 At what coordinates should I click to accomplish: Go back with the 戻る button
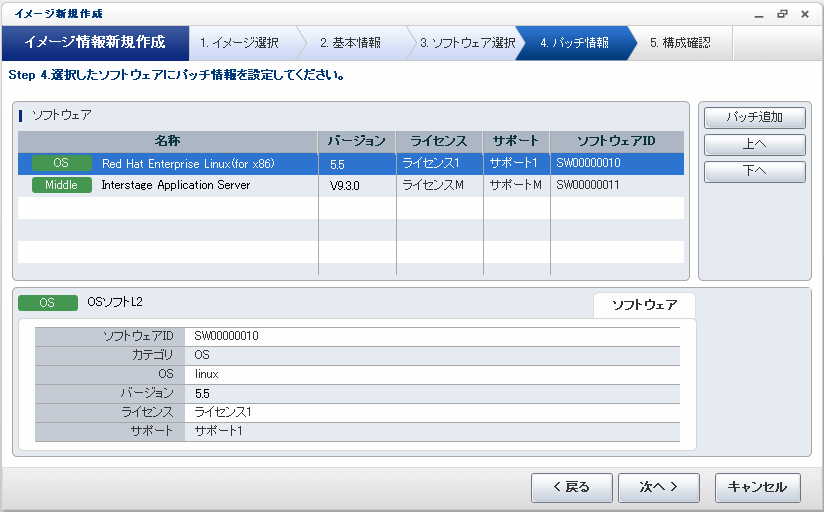572,487
